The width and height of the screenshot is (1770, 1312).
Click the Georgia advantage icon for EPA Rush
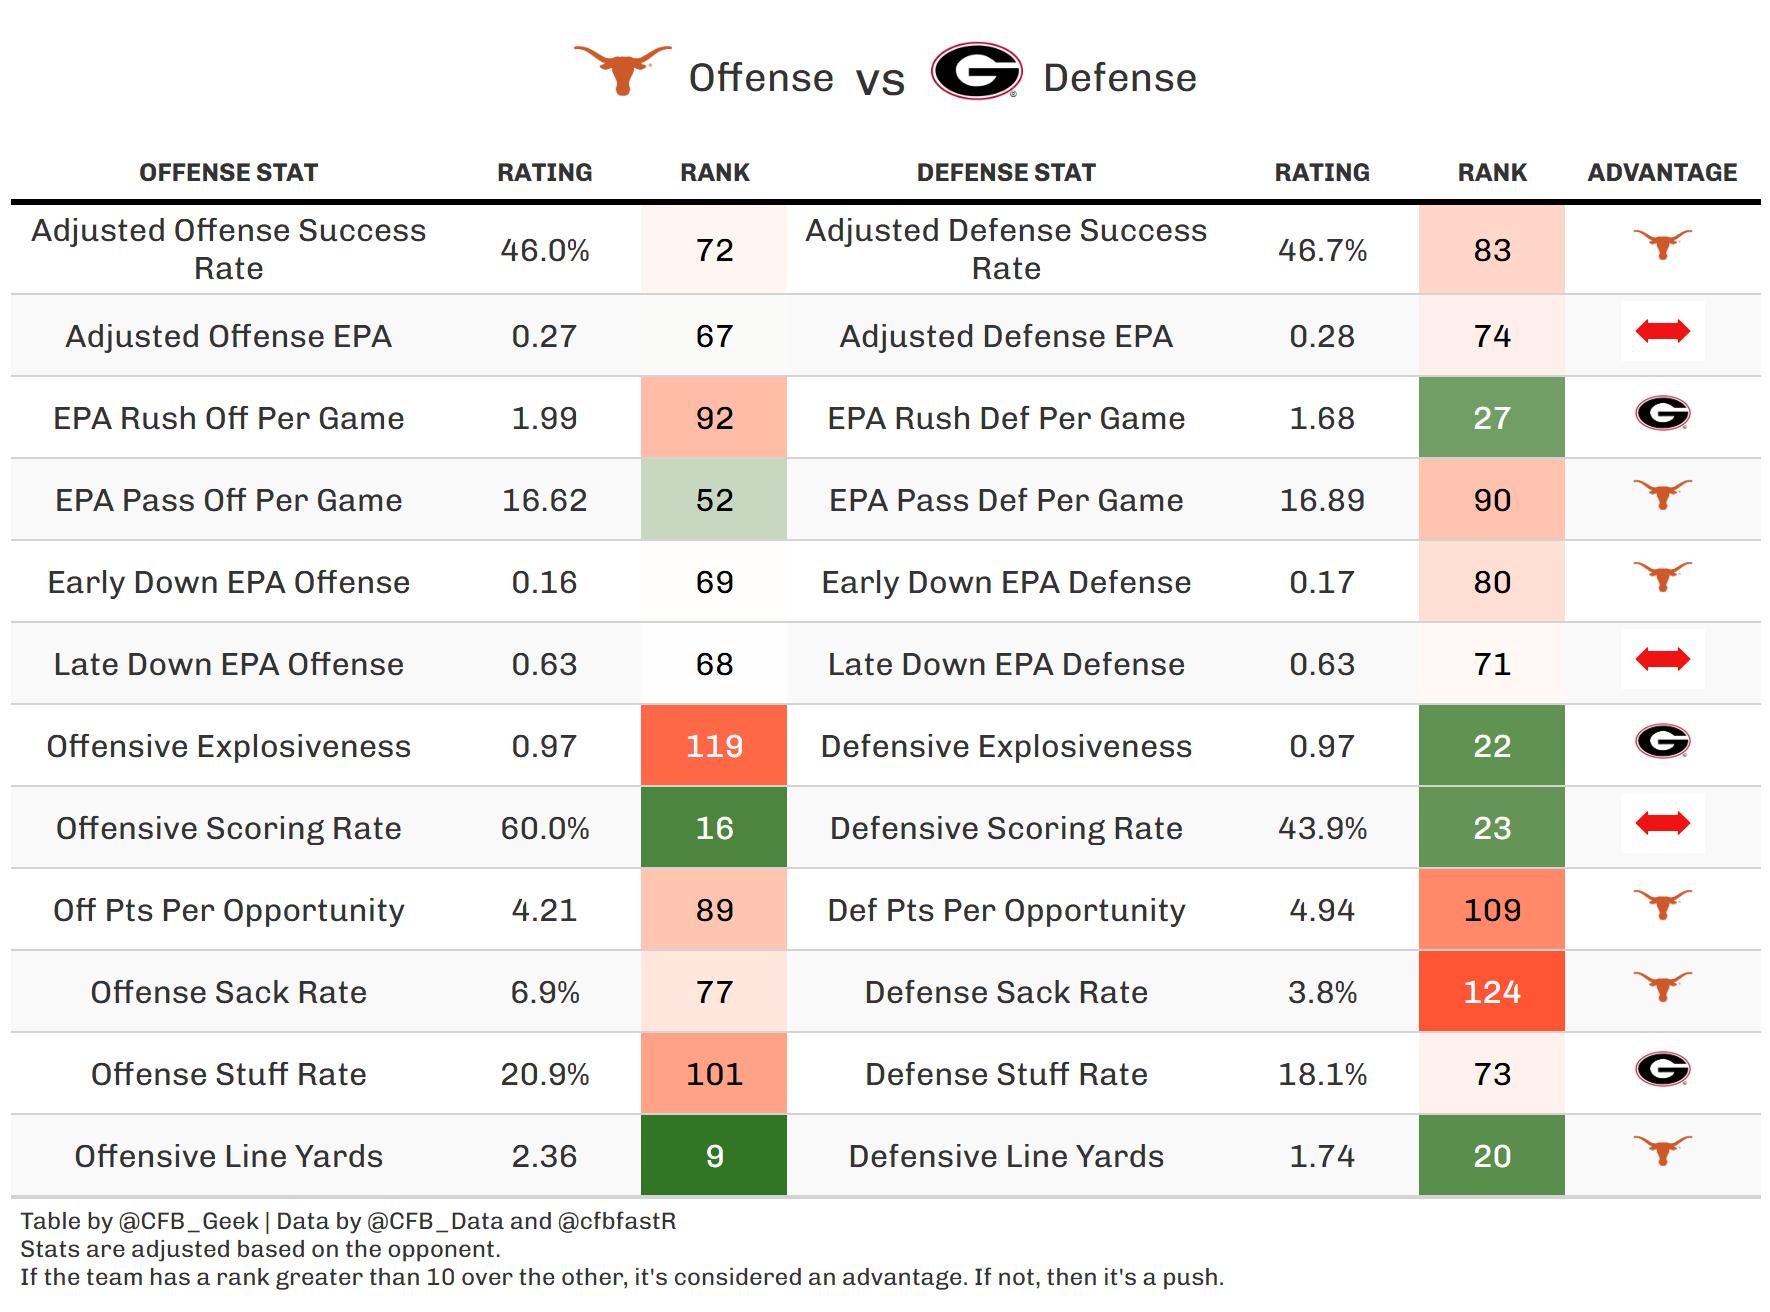click(x=1662, y=413)
